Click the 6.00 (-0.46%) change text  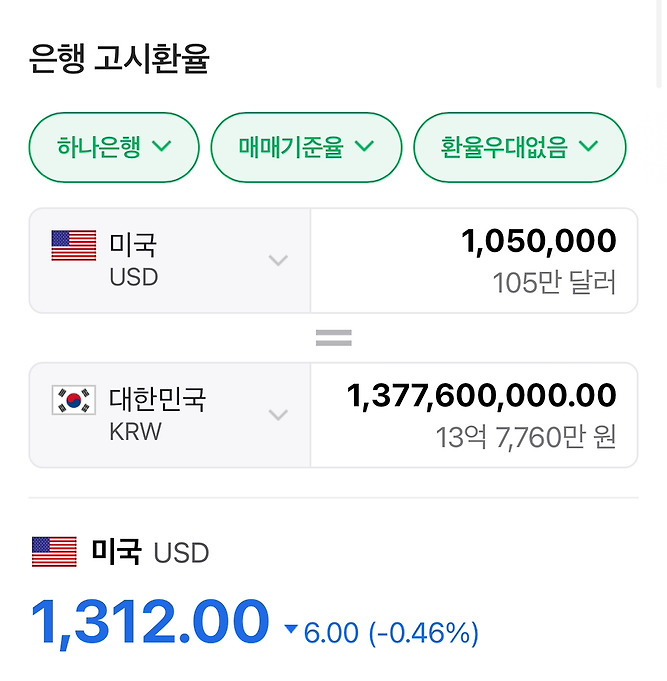click(x=391, y=633)
